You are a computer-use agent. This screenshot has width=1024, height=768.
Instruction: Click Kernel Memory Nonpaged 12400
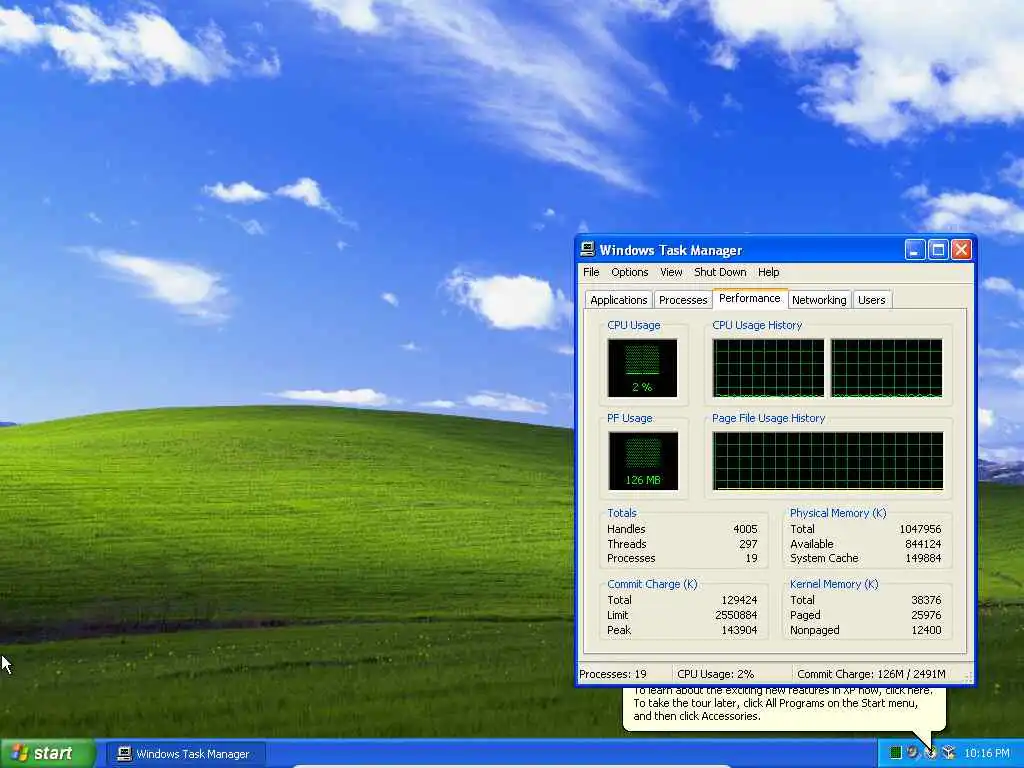pos(926,630)
